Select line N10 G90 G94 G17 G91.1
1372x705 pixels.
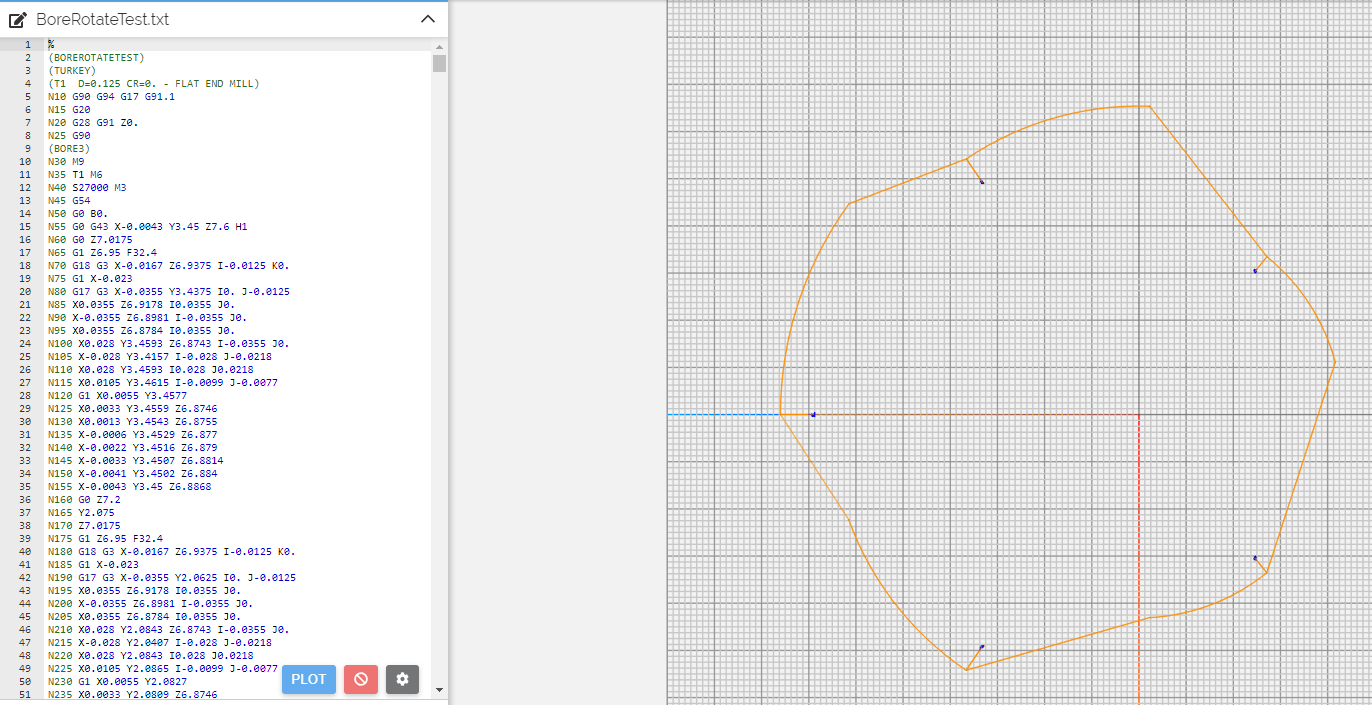(110, 96)
